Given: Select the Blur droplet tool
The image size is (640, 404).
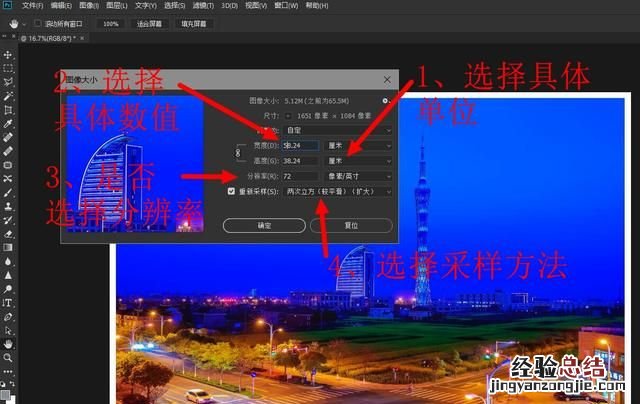Looking at the screenshot, I should click(x=8, y=261).
